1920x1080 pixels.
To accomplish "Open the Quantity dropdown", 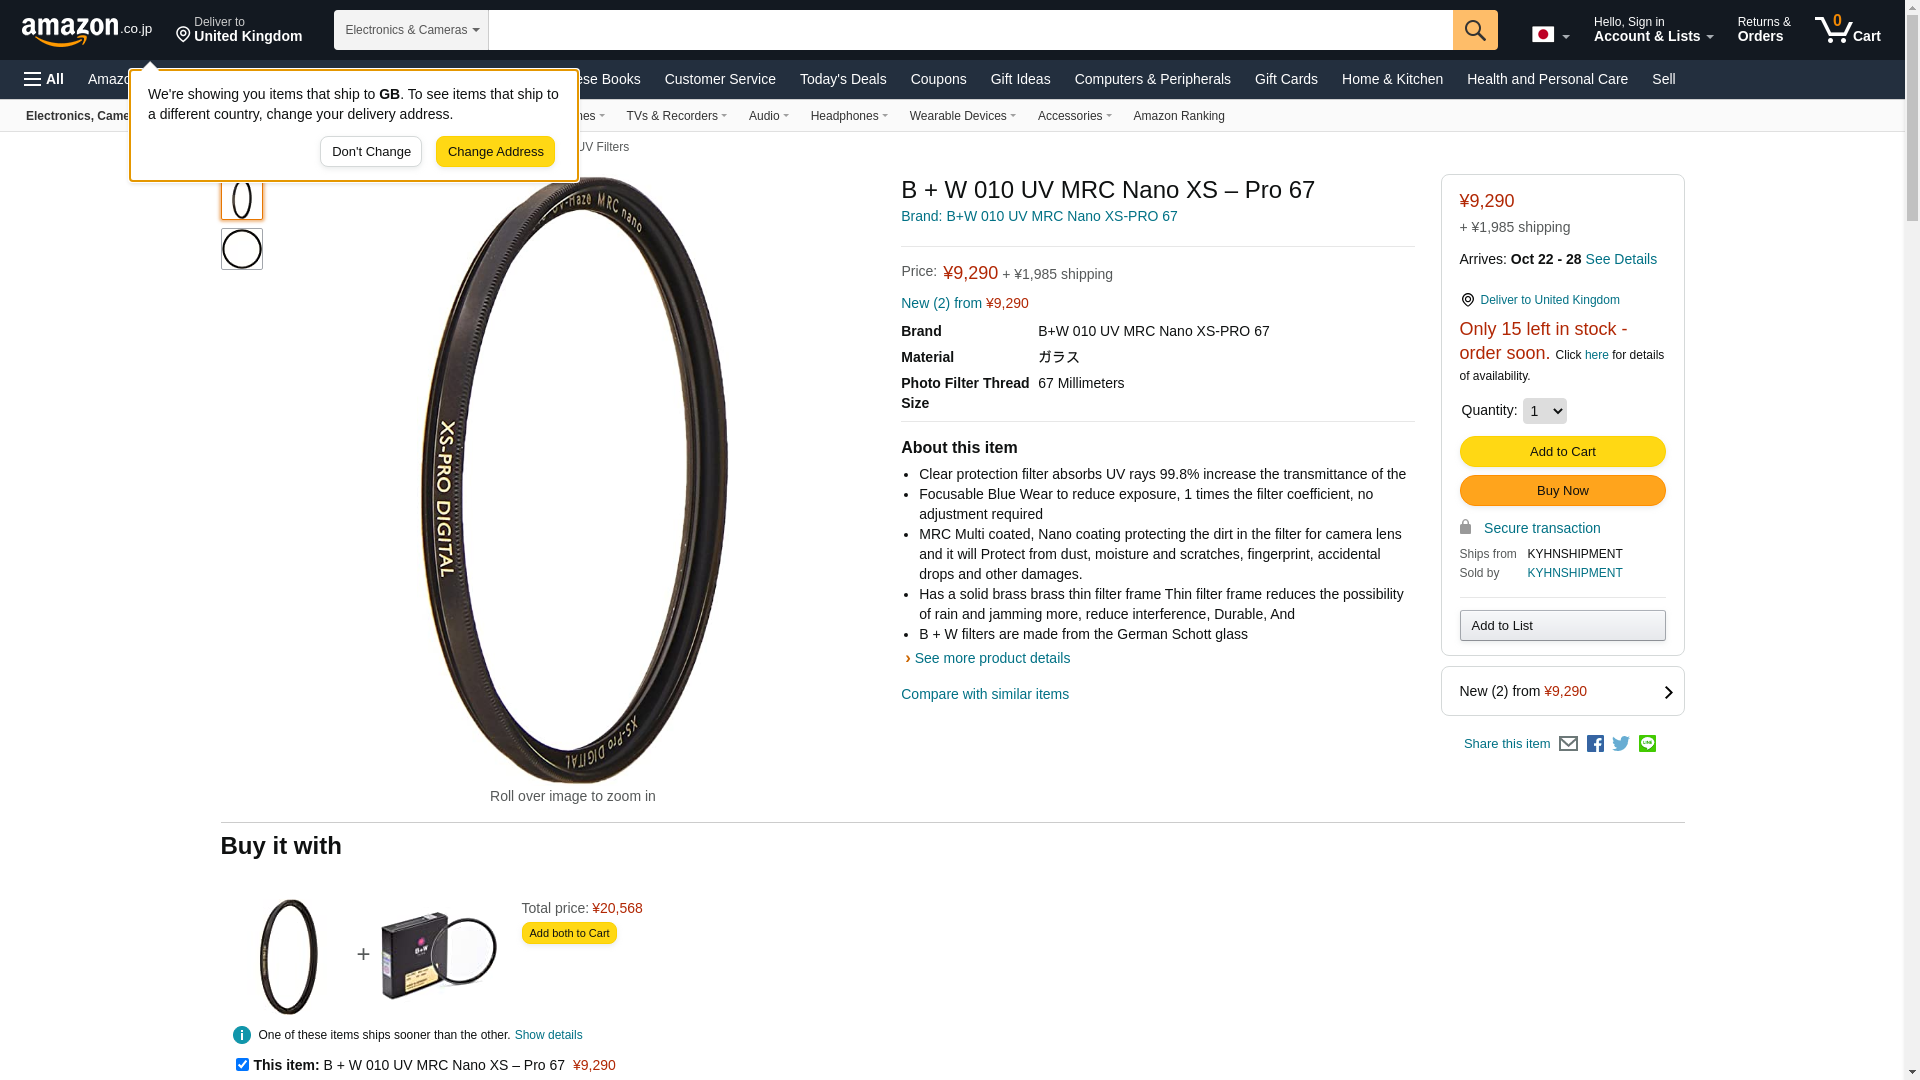I will coord(1544,411).
